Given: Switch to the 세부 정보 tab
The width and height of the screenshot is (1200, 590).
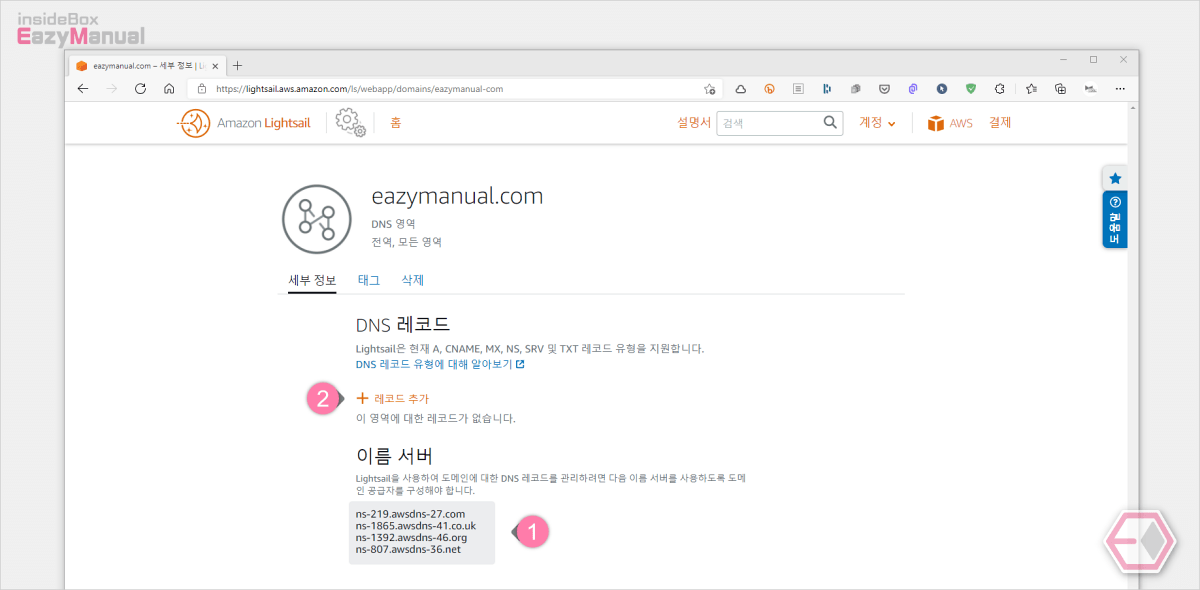Looking at the screenshot, I should point(312,280).
